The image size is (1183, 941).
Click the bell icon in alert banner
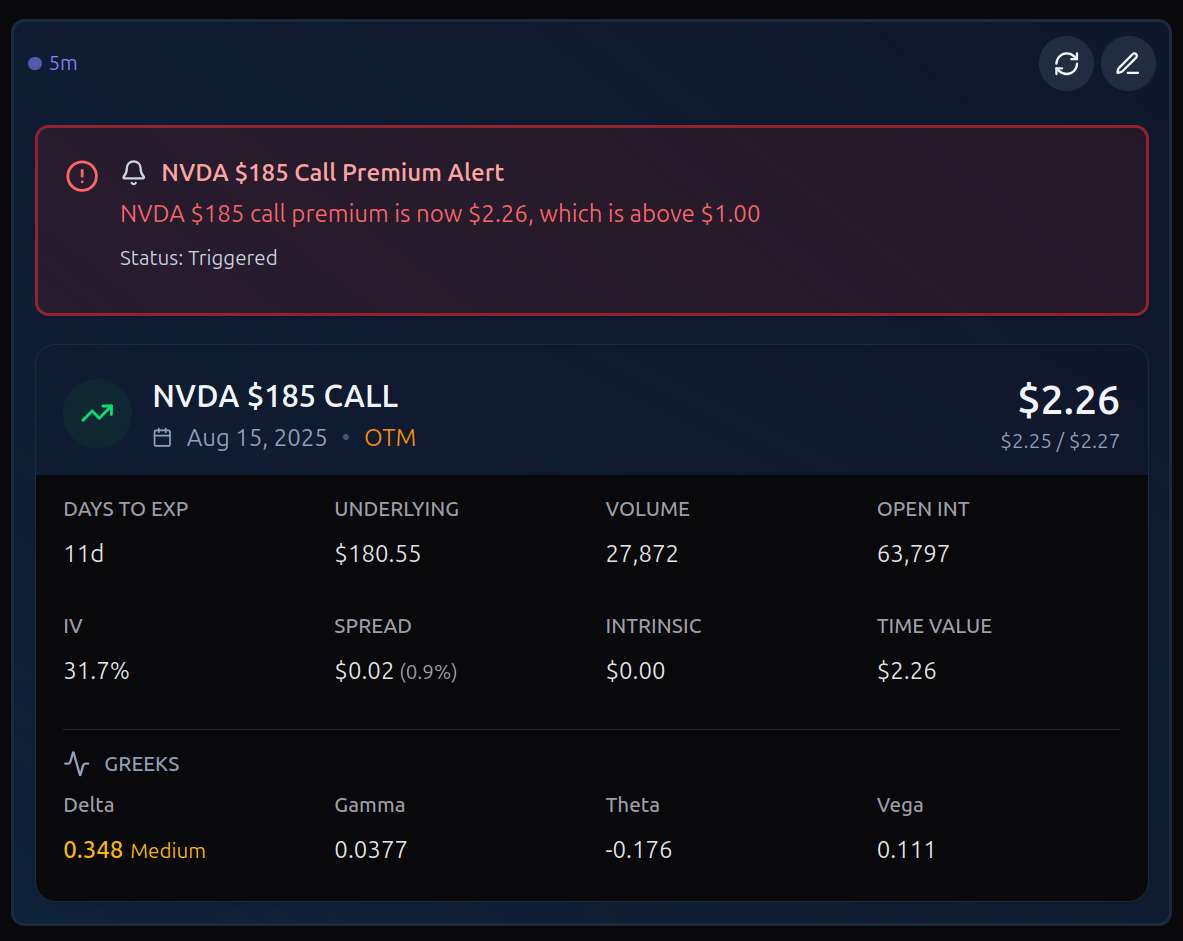pos(134,173)
